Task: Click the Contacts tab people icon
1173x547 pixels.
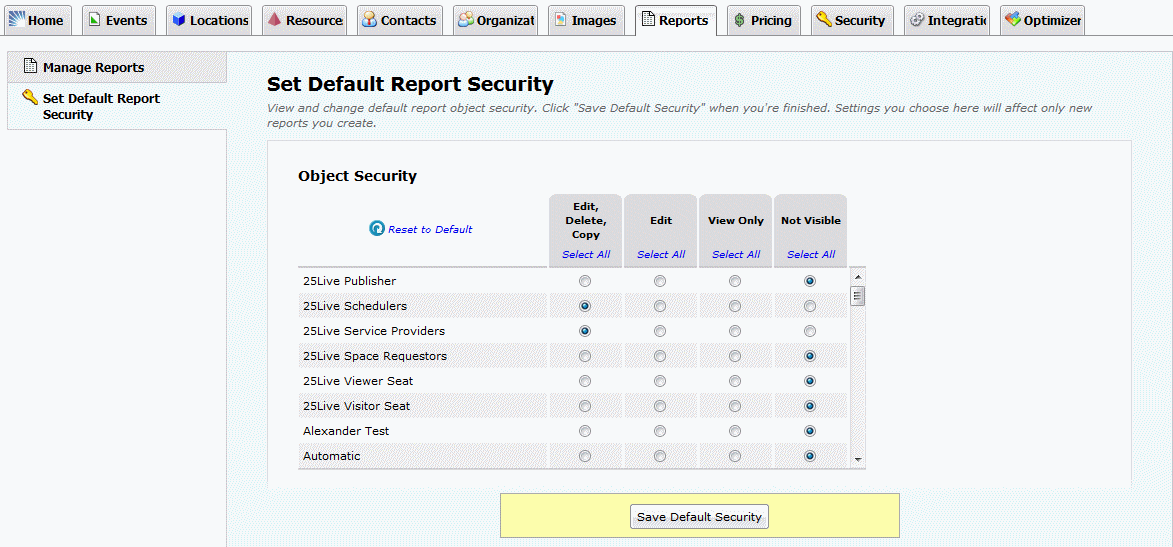Action: [369, 20]
